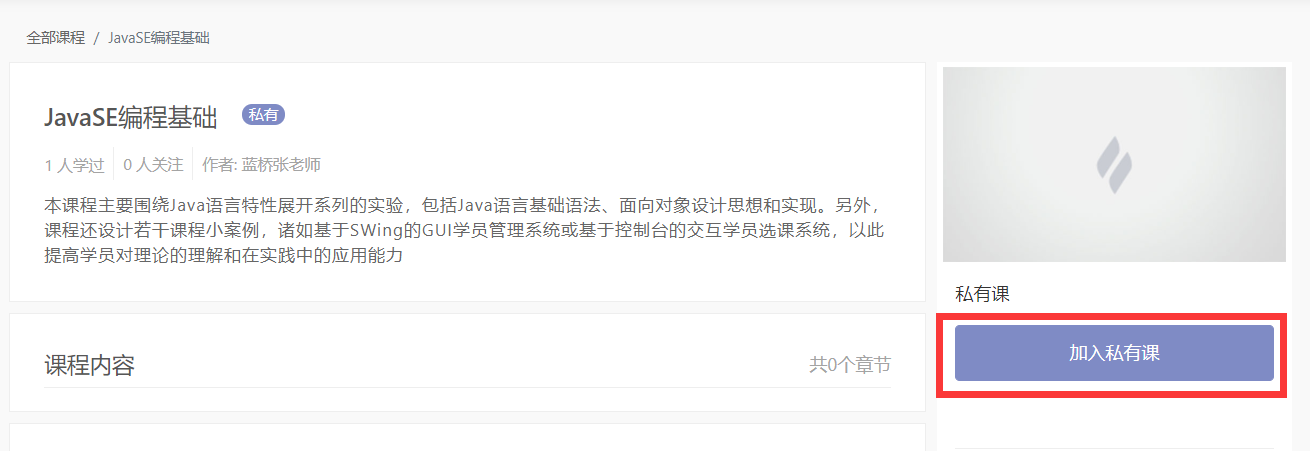
Task: Select the JavaSE编程基础 breadcrumb item
Action: [x=159, y=38]
